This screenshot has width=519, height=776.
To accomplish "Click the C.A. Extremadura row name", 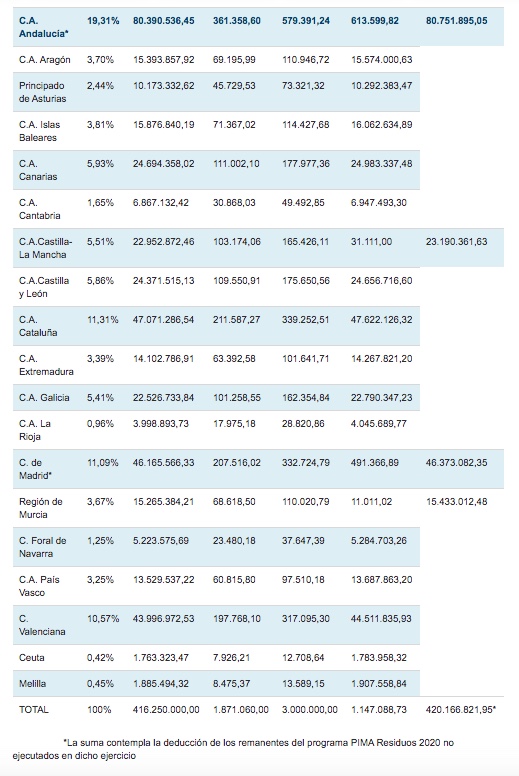I will pyautogui.click(x=46, y=365).
